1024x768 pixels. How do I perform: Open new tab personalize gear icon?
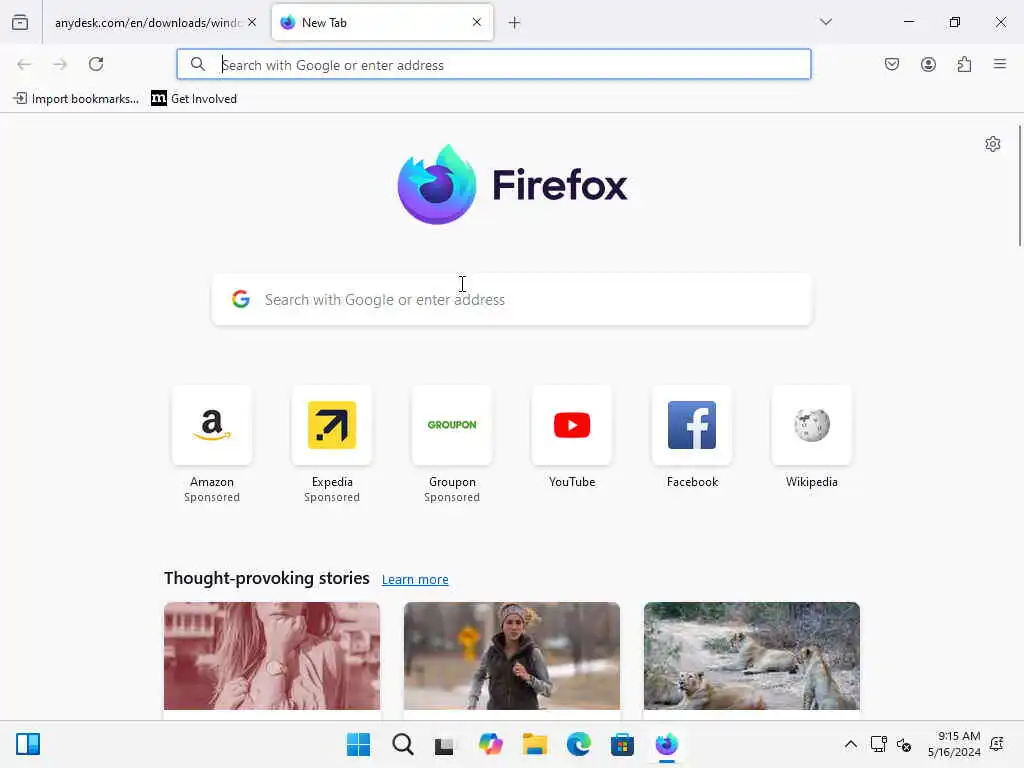(x=993, y=144)
